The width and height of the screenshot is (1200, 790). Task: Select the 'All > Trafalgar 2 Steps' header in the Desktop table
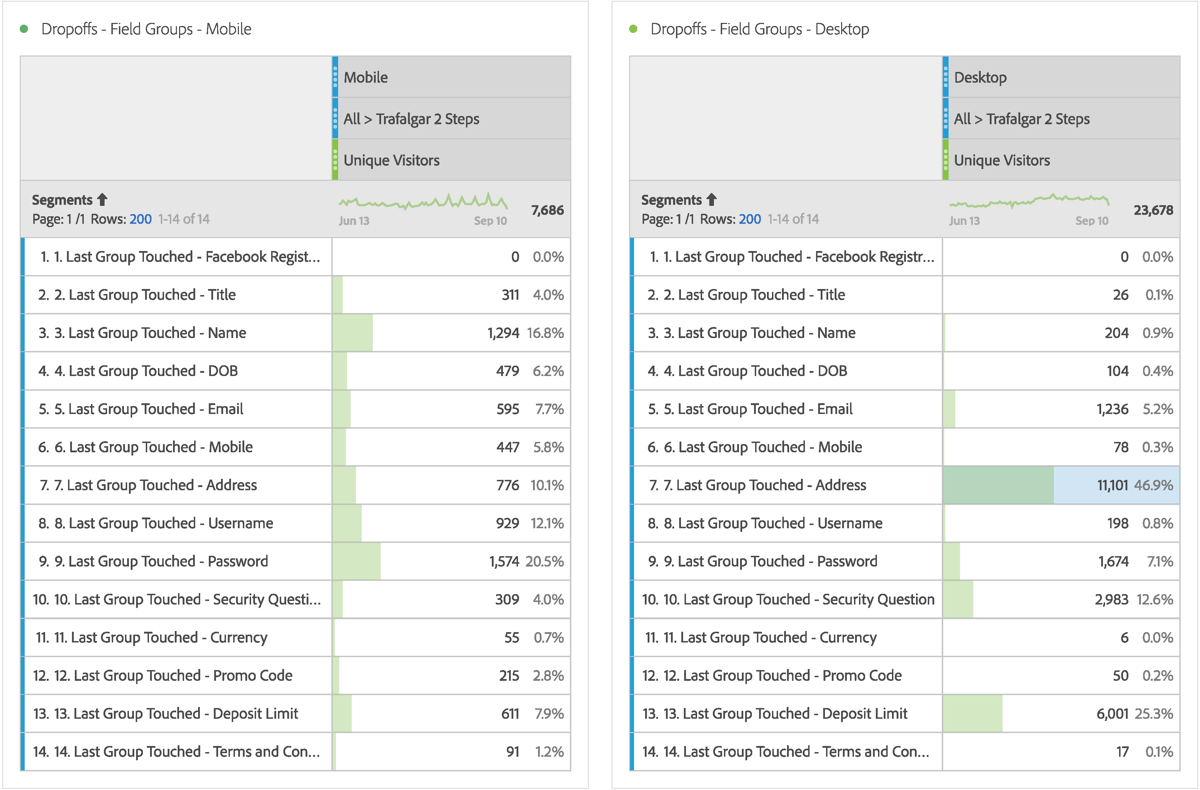click(x=1021, y=119)
